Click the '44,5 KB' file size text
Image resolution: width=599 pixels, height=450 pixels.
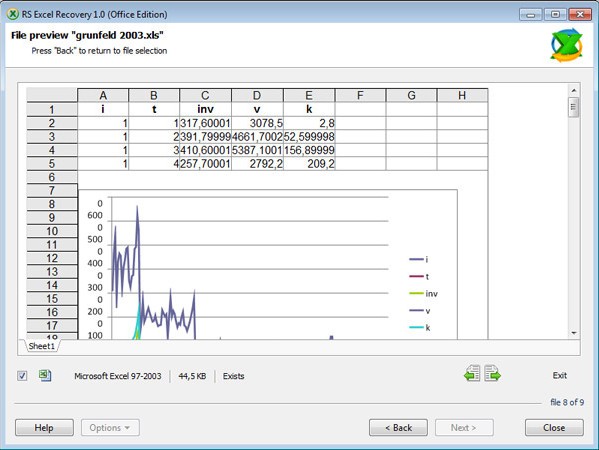192,376
